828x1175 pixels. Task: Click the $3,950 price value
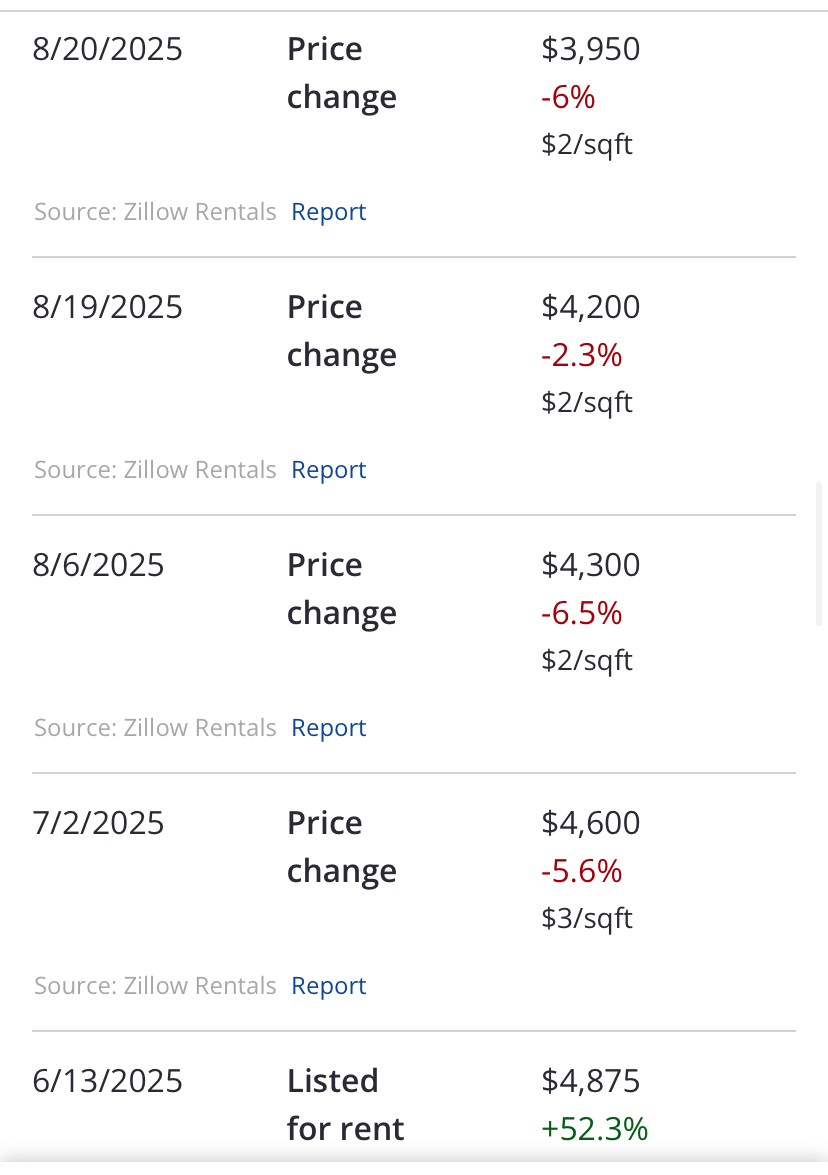click(590, 49)
